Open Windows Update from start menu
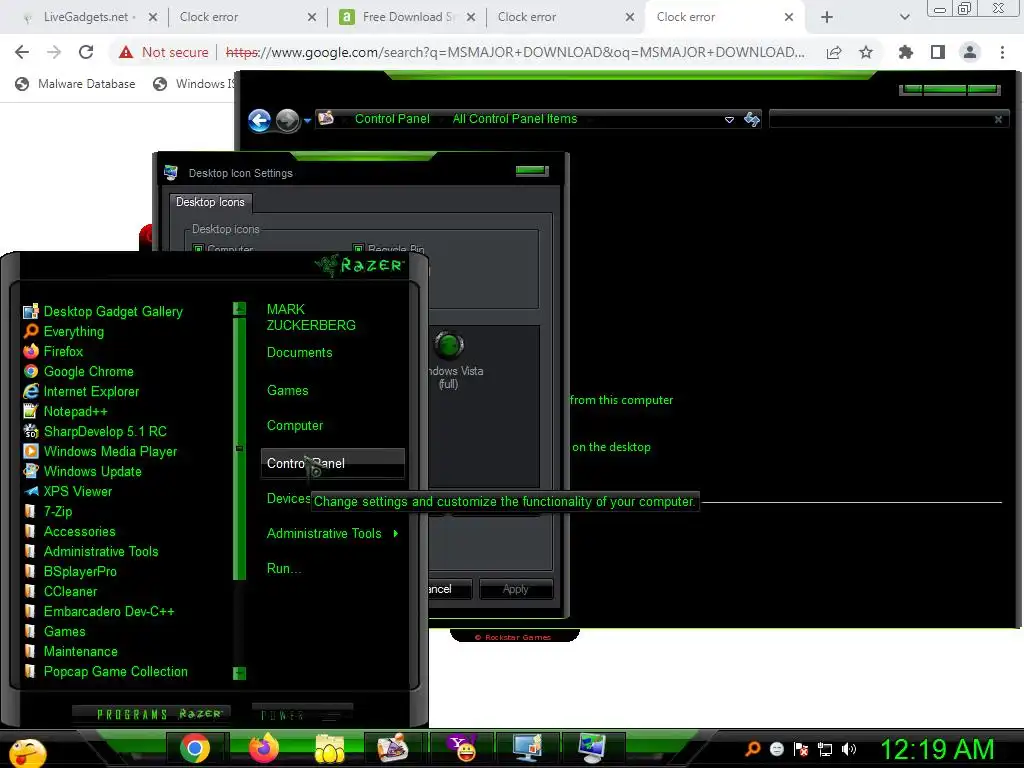Viewport: 1024px width, 768px height. tap(82, 472)
